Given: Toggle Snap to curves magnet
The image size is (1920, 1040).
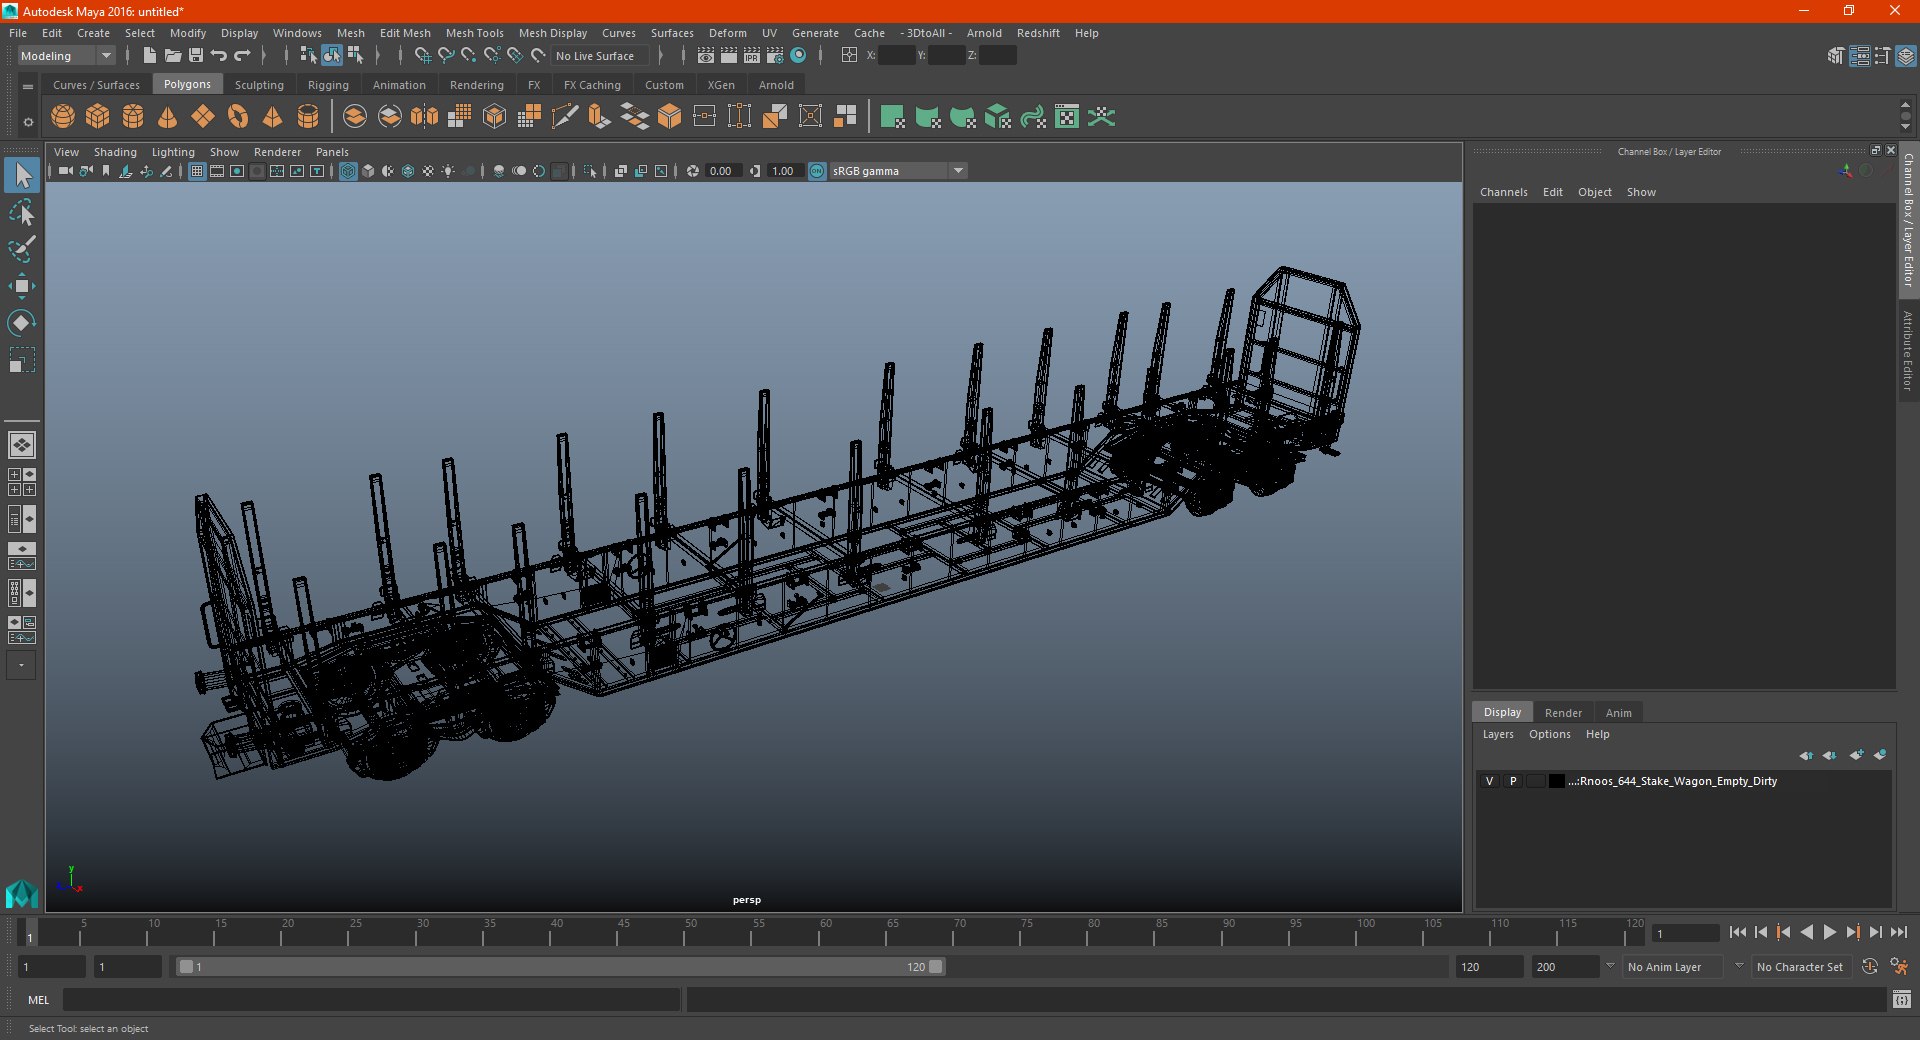Looking at the screenshot, I should coord(445,56).
